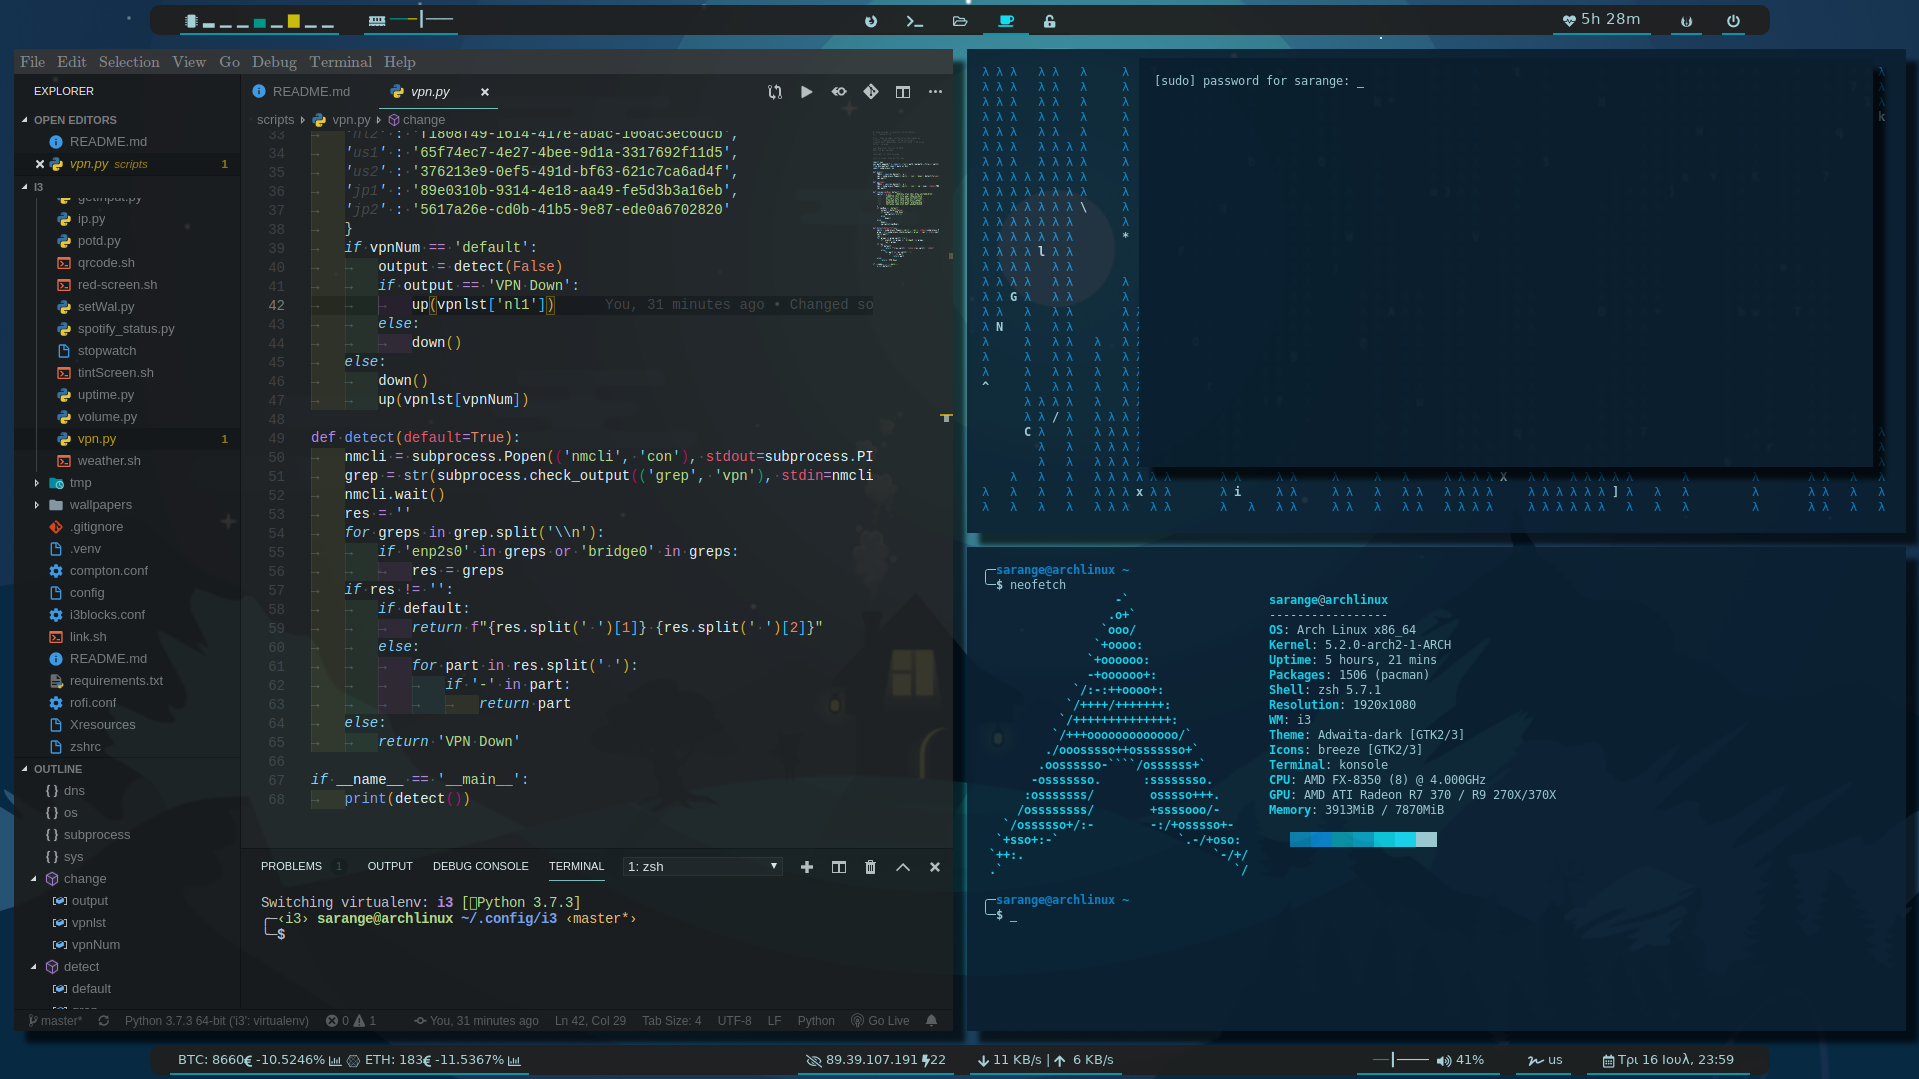Click the coffee cup icon in top bar
The image size is (1919, 1079).
tap(1006, 21)
